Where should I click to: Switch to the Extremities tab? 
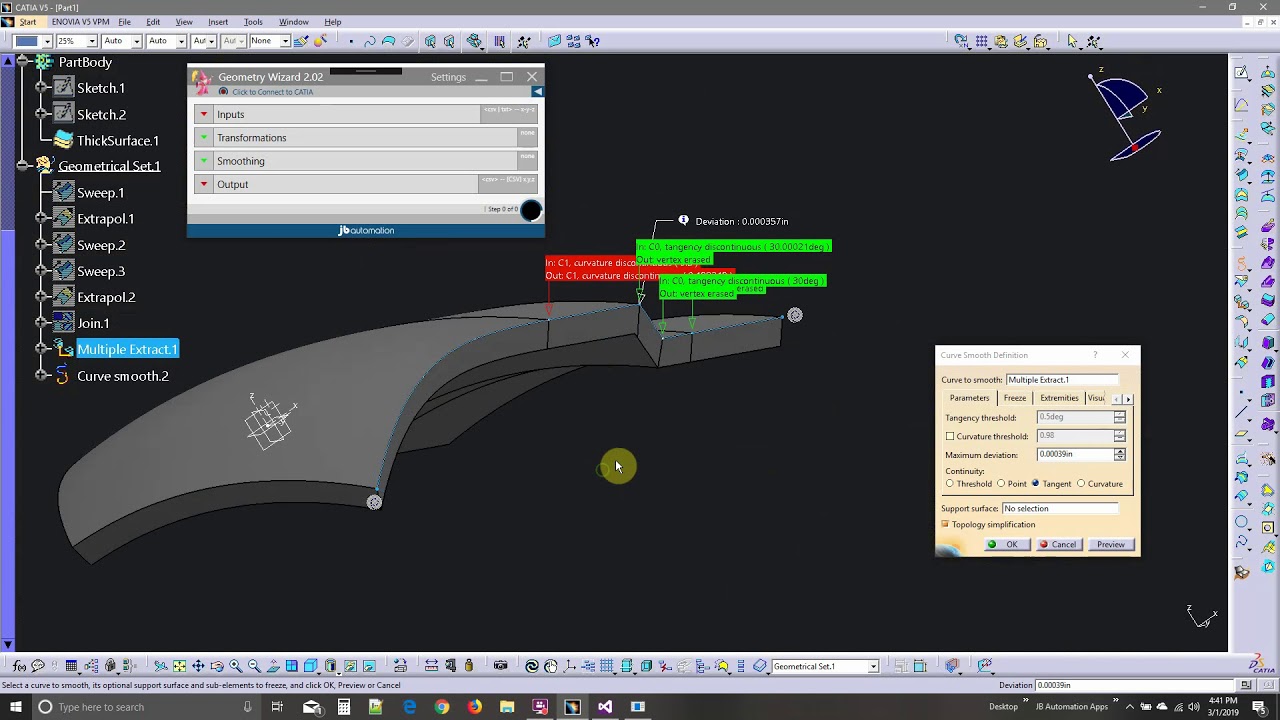tap(1058, 398)
